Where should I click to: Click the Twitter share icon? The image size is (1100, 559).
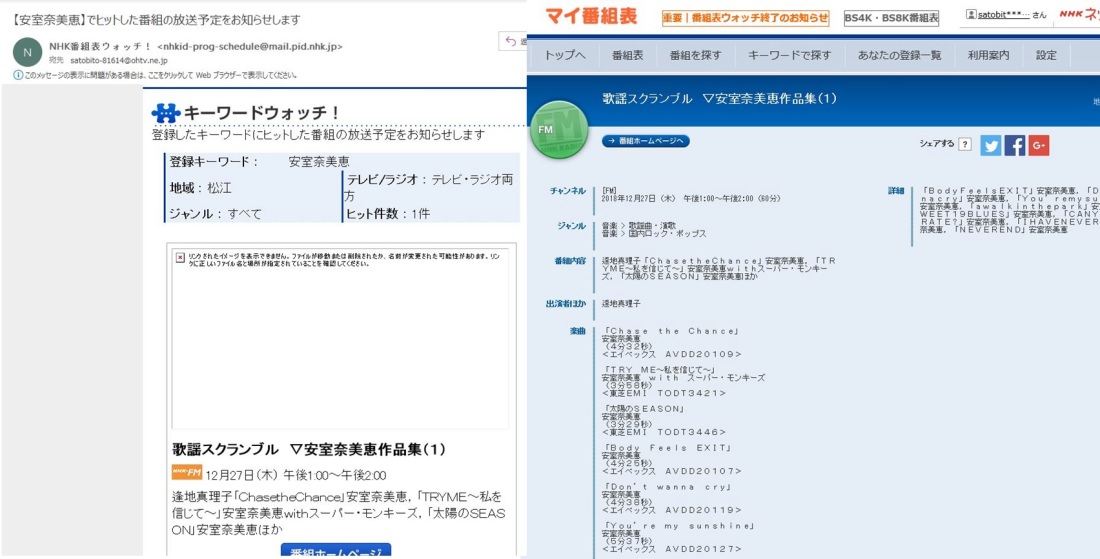coord(991,145)
